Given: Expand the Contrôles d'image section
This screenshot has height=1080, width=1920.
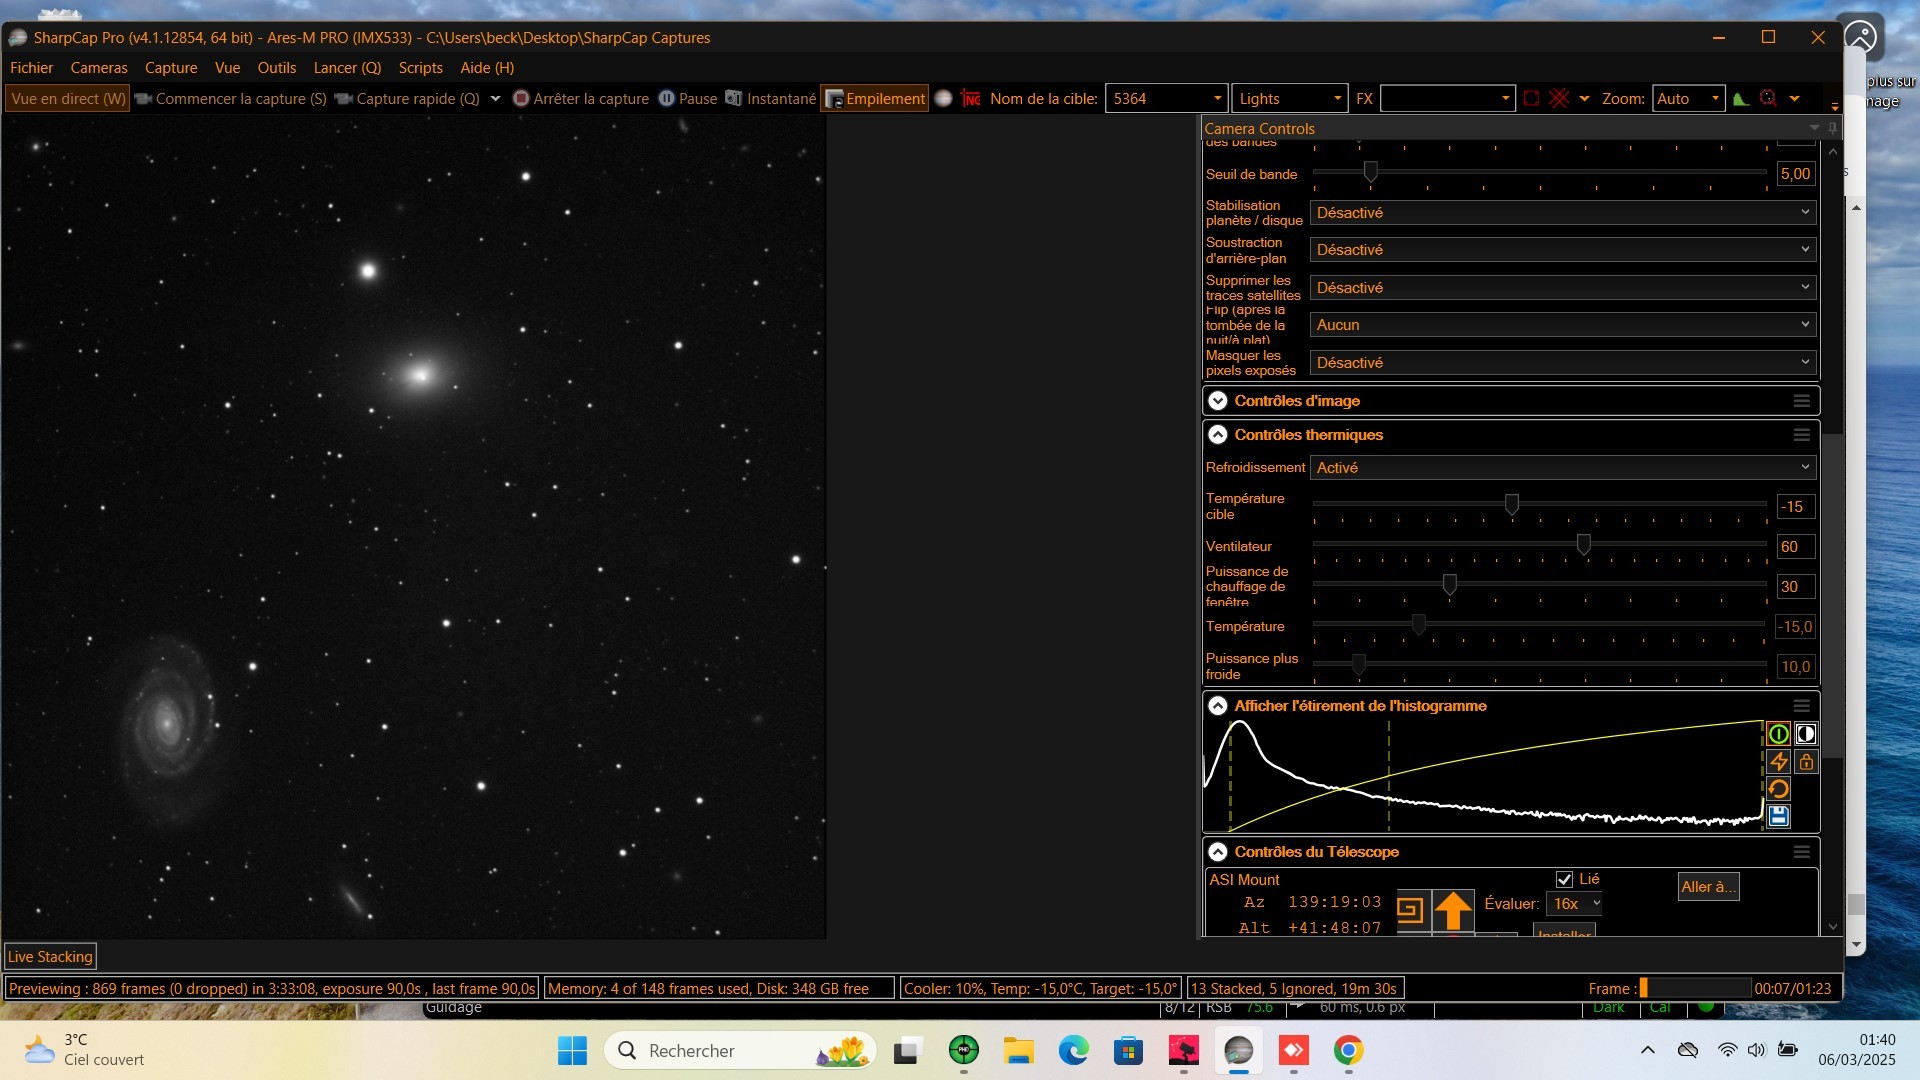Looking at the screenshot, I should (1217, 401).
